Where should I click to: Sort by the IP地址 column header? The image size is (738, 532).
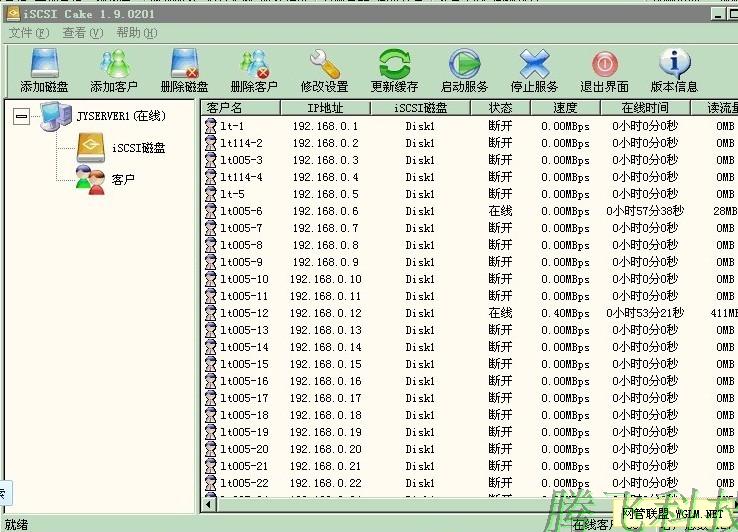pyautogui.click(x=325, y=108)
